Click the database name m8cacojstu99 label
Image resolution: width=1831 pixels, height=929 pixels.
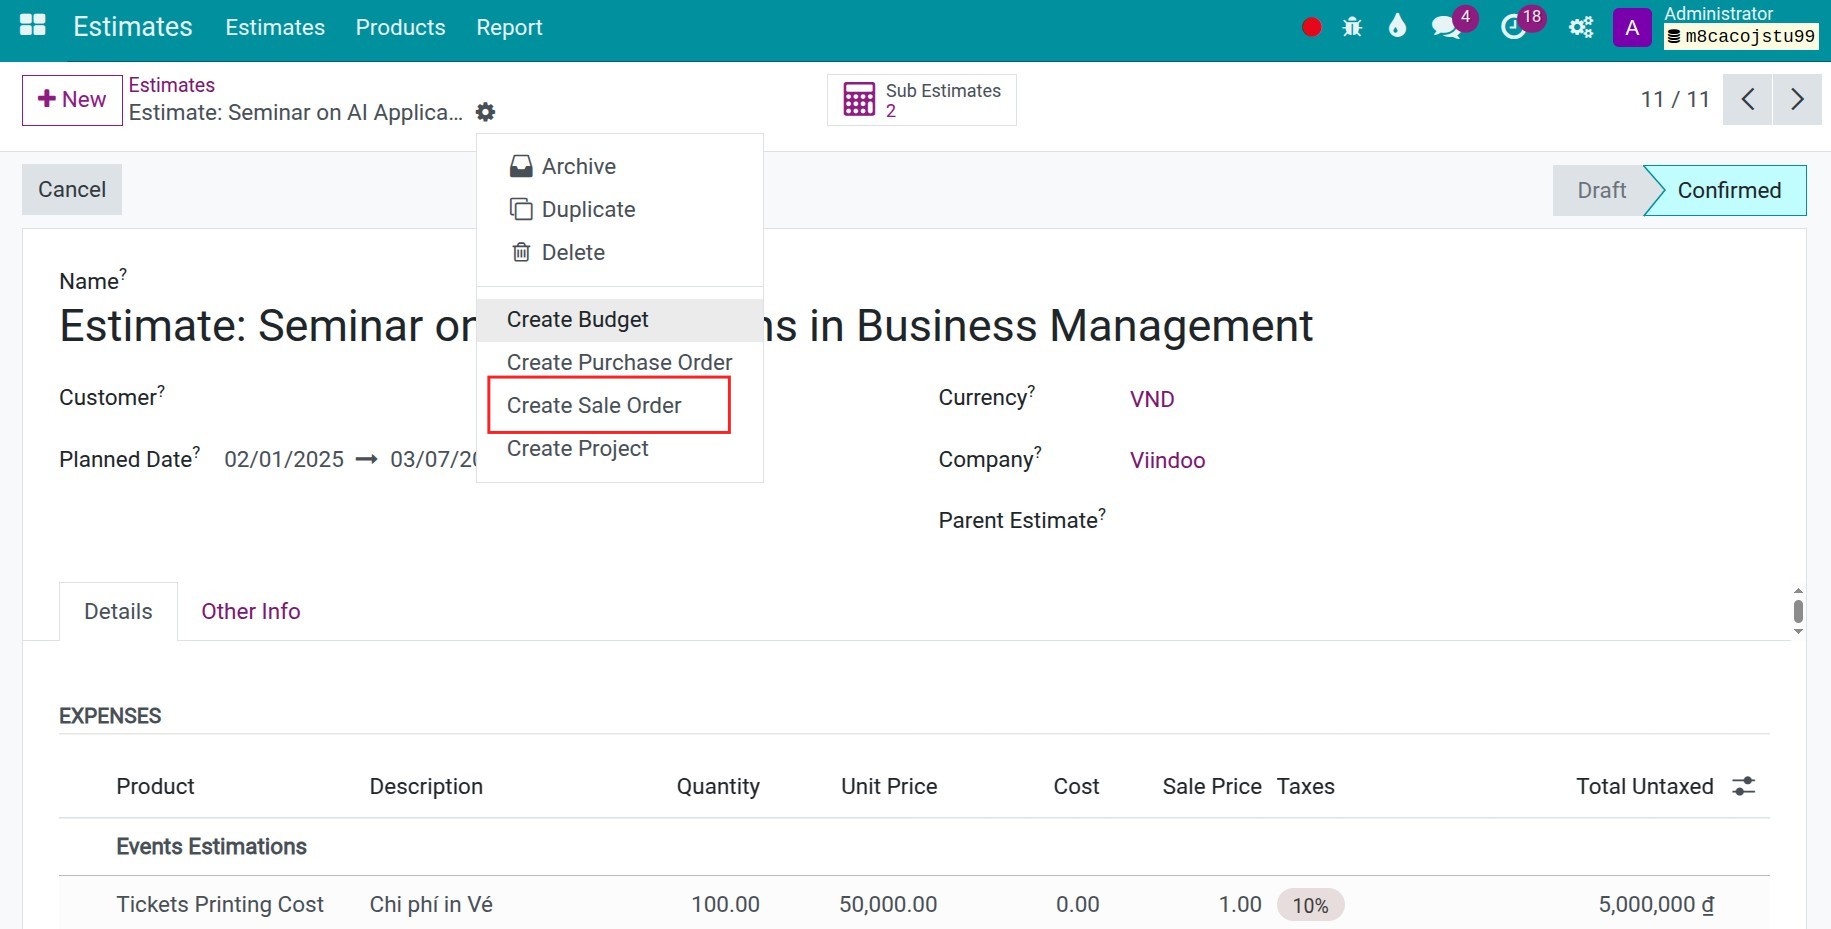coord(1741,36)
